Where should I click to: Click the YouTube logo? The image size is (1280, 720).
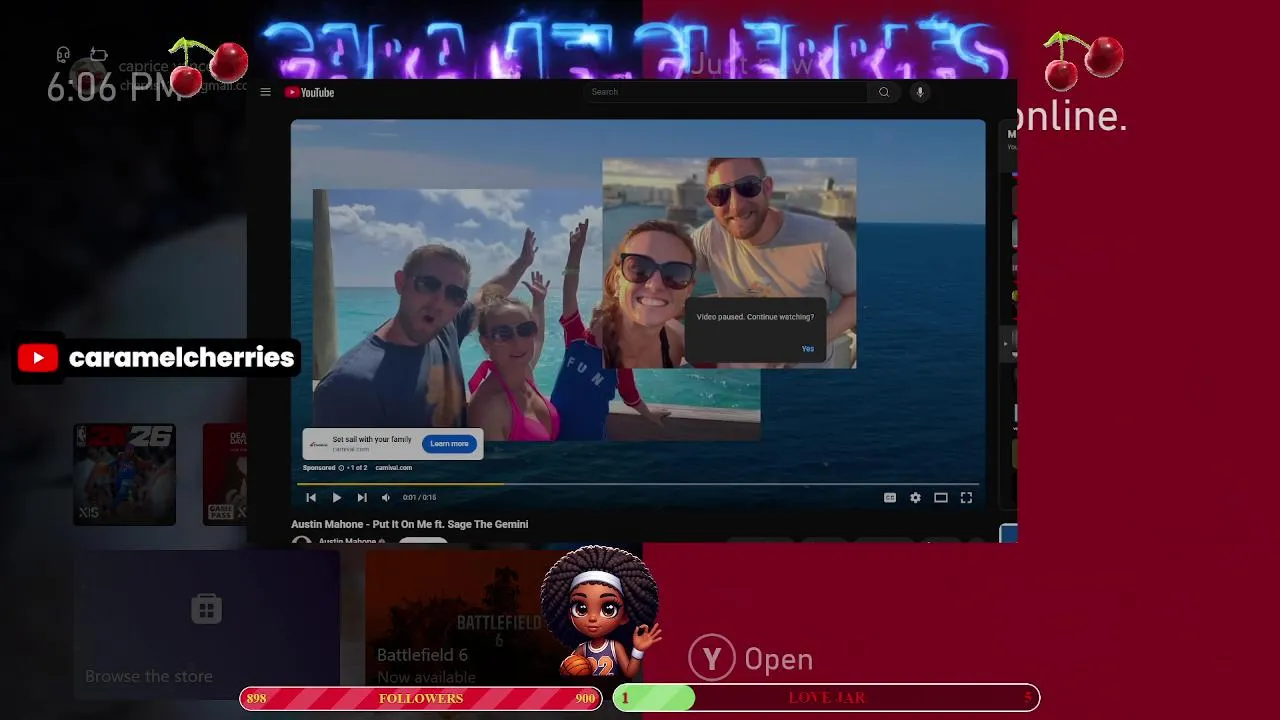[x=309, y=92]
